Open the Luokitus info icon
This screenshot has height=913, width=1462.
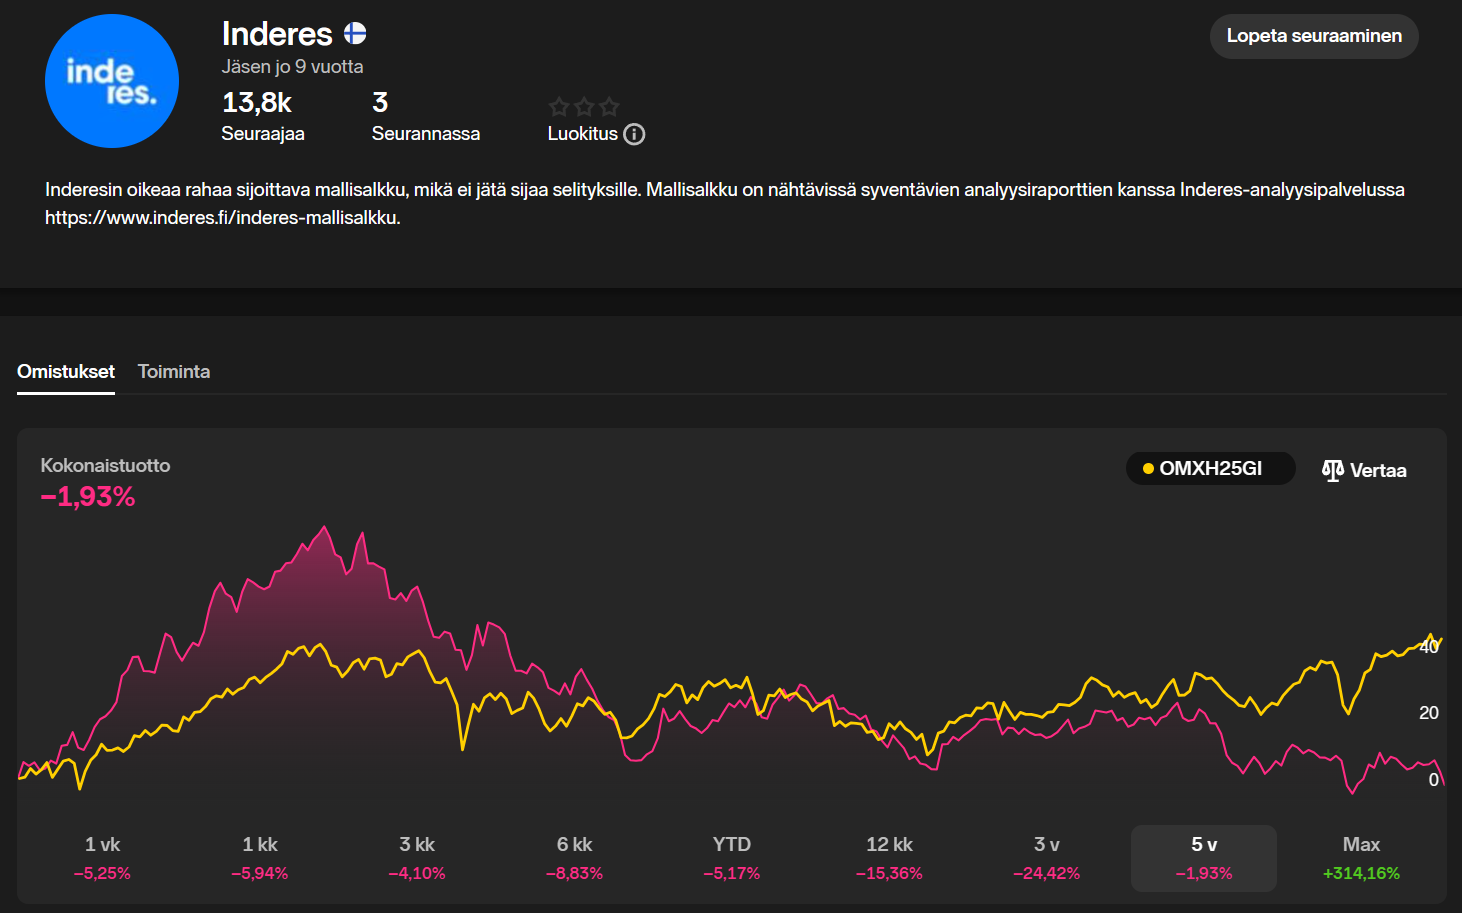coord(634,134)
